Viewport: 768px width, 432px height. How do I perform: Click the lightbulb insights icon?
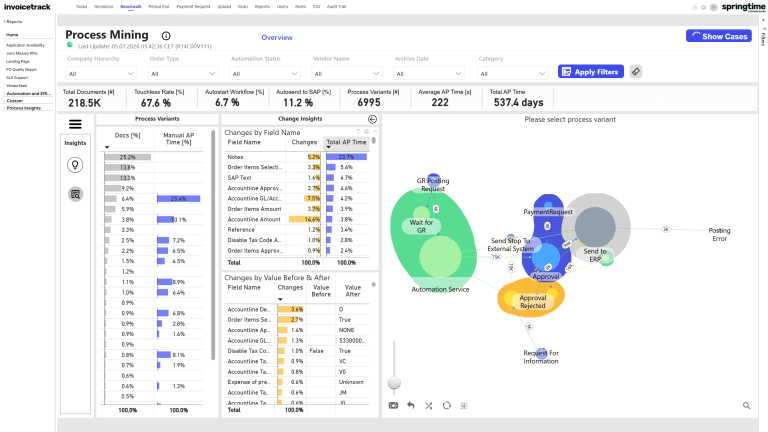(x=75, y=165)
